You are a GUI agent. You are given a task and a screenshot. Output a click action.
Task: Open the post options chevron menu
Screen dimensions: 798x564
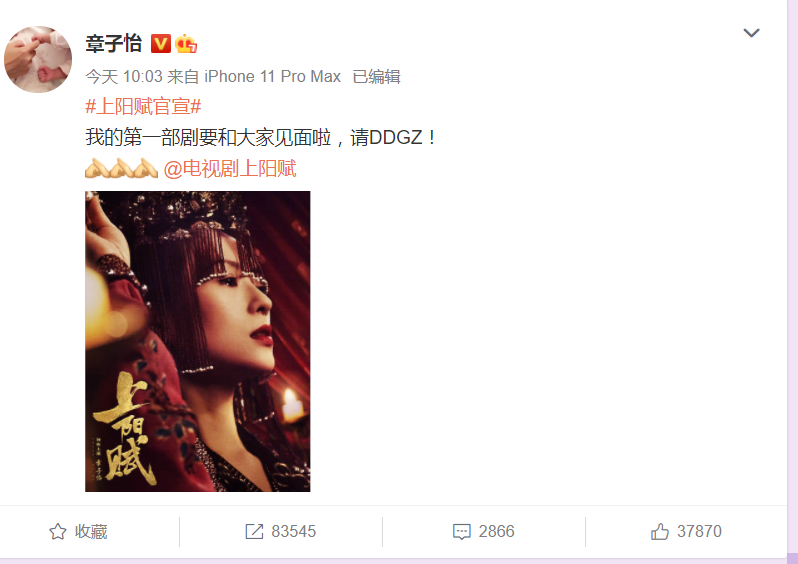751,33
